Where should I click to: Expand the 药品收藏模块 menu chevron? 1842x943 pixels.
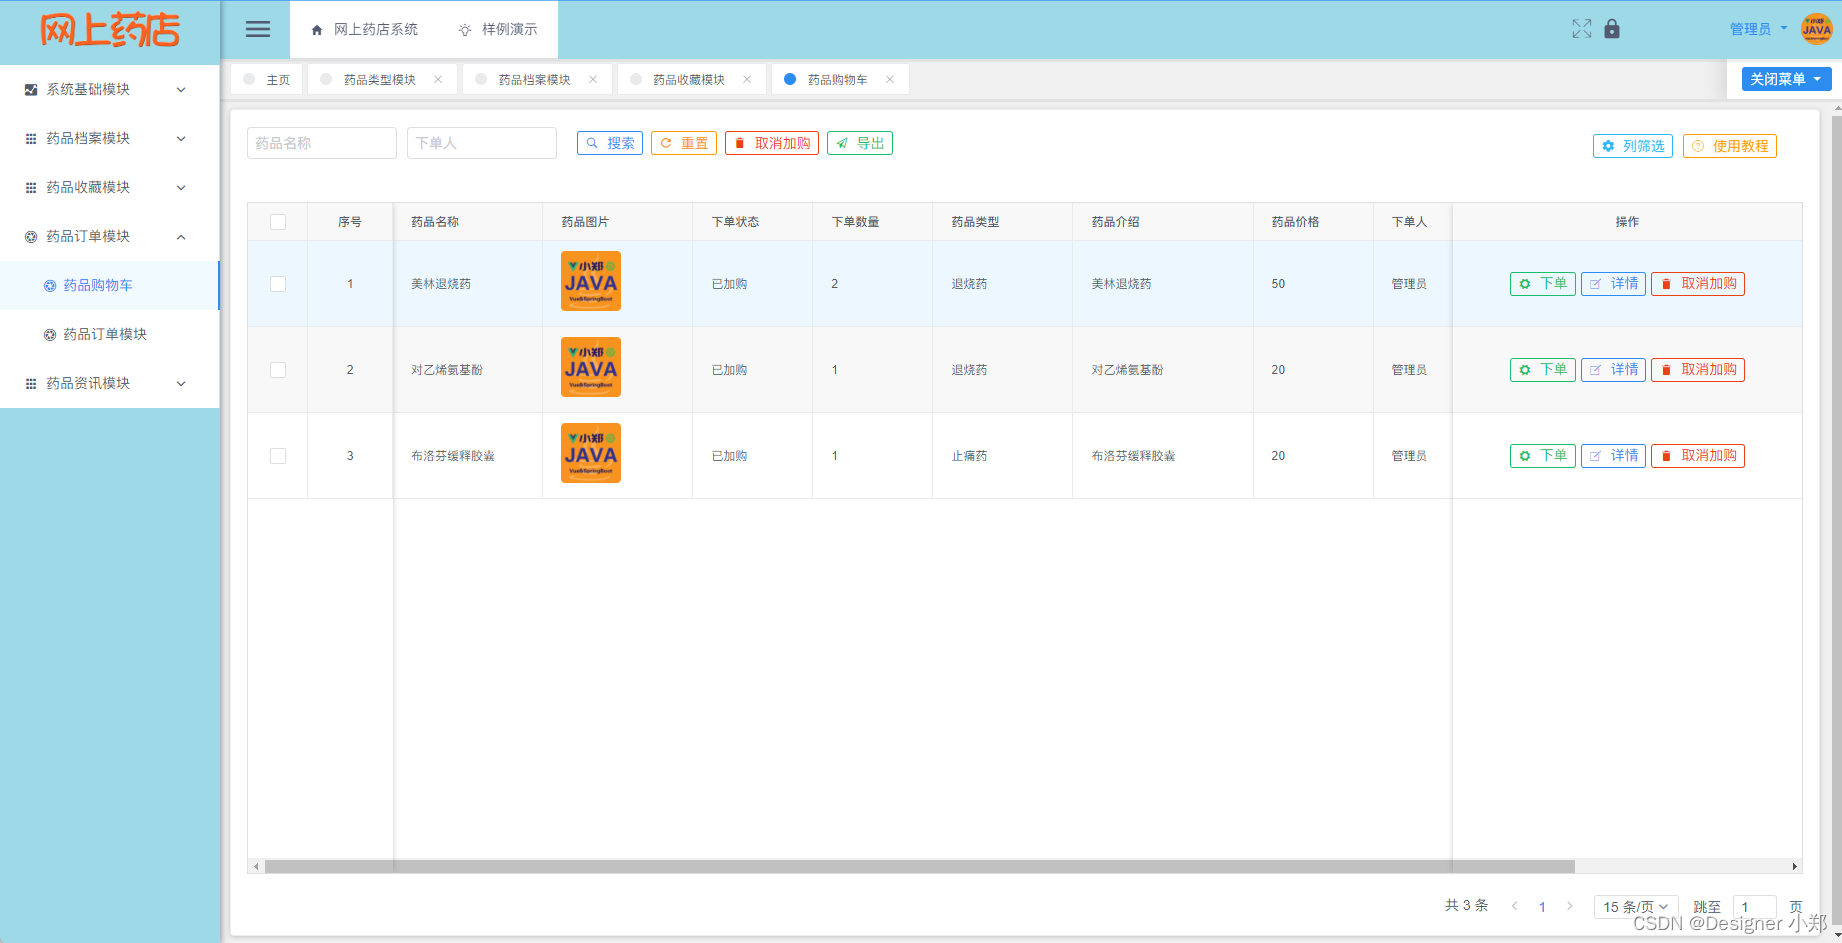tap(181, 188)
